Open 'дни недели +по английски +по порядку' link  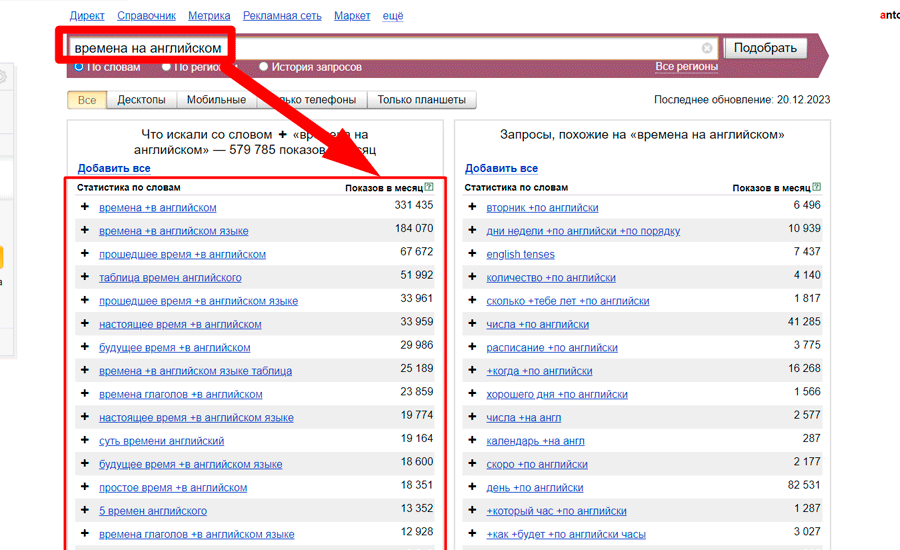pos(583,231)
